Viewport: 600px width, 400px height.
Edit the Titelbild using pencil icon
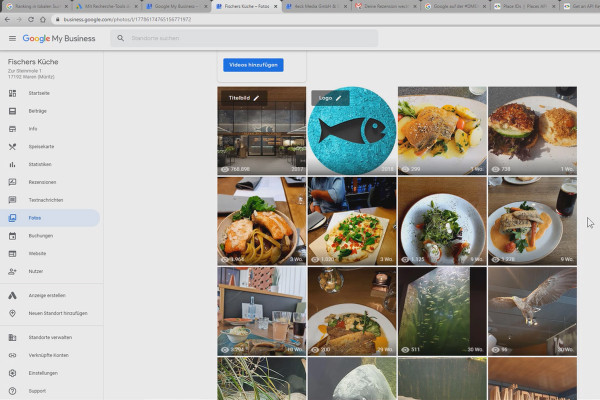[x=256, y=98]
